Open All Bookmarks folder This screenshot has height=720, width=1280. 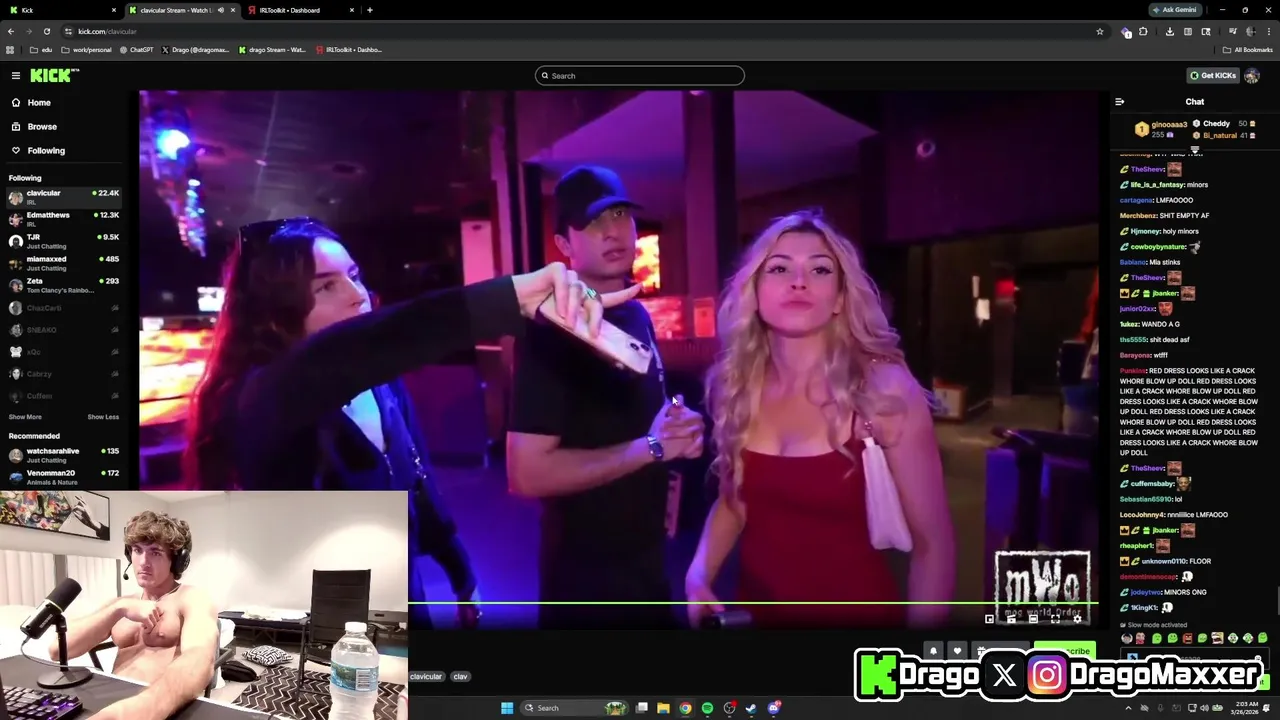1248,49
